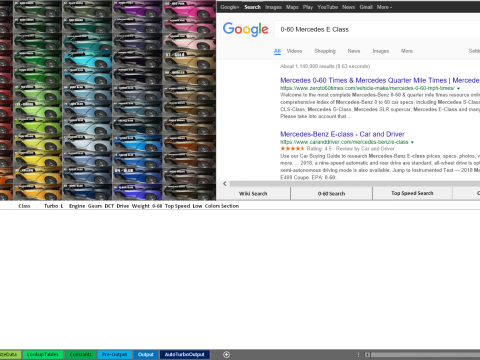Image resolution: width=480 pixels, height=360 pixels.
Task: Open Play in the top Google bar
Action: [x=308, y=7]
